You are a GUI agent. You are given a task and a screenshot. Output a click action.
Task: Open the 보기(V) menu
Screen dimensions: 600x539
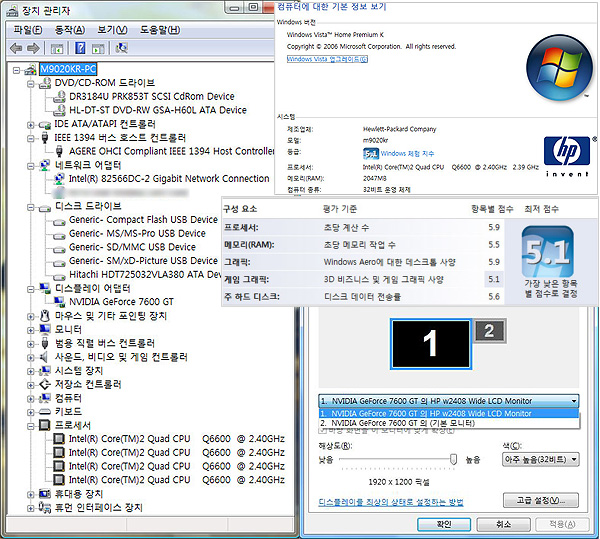point(112,30)
